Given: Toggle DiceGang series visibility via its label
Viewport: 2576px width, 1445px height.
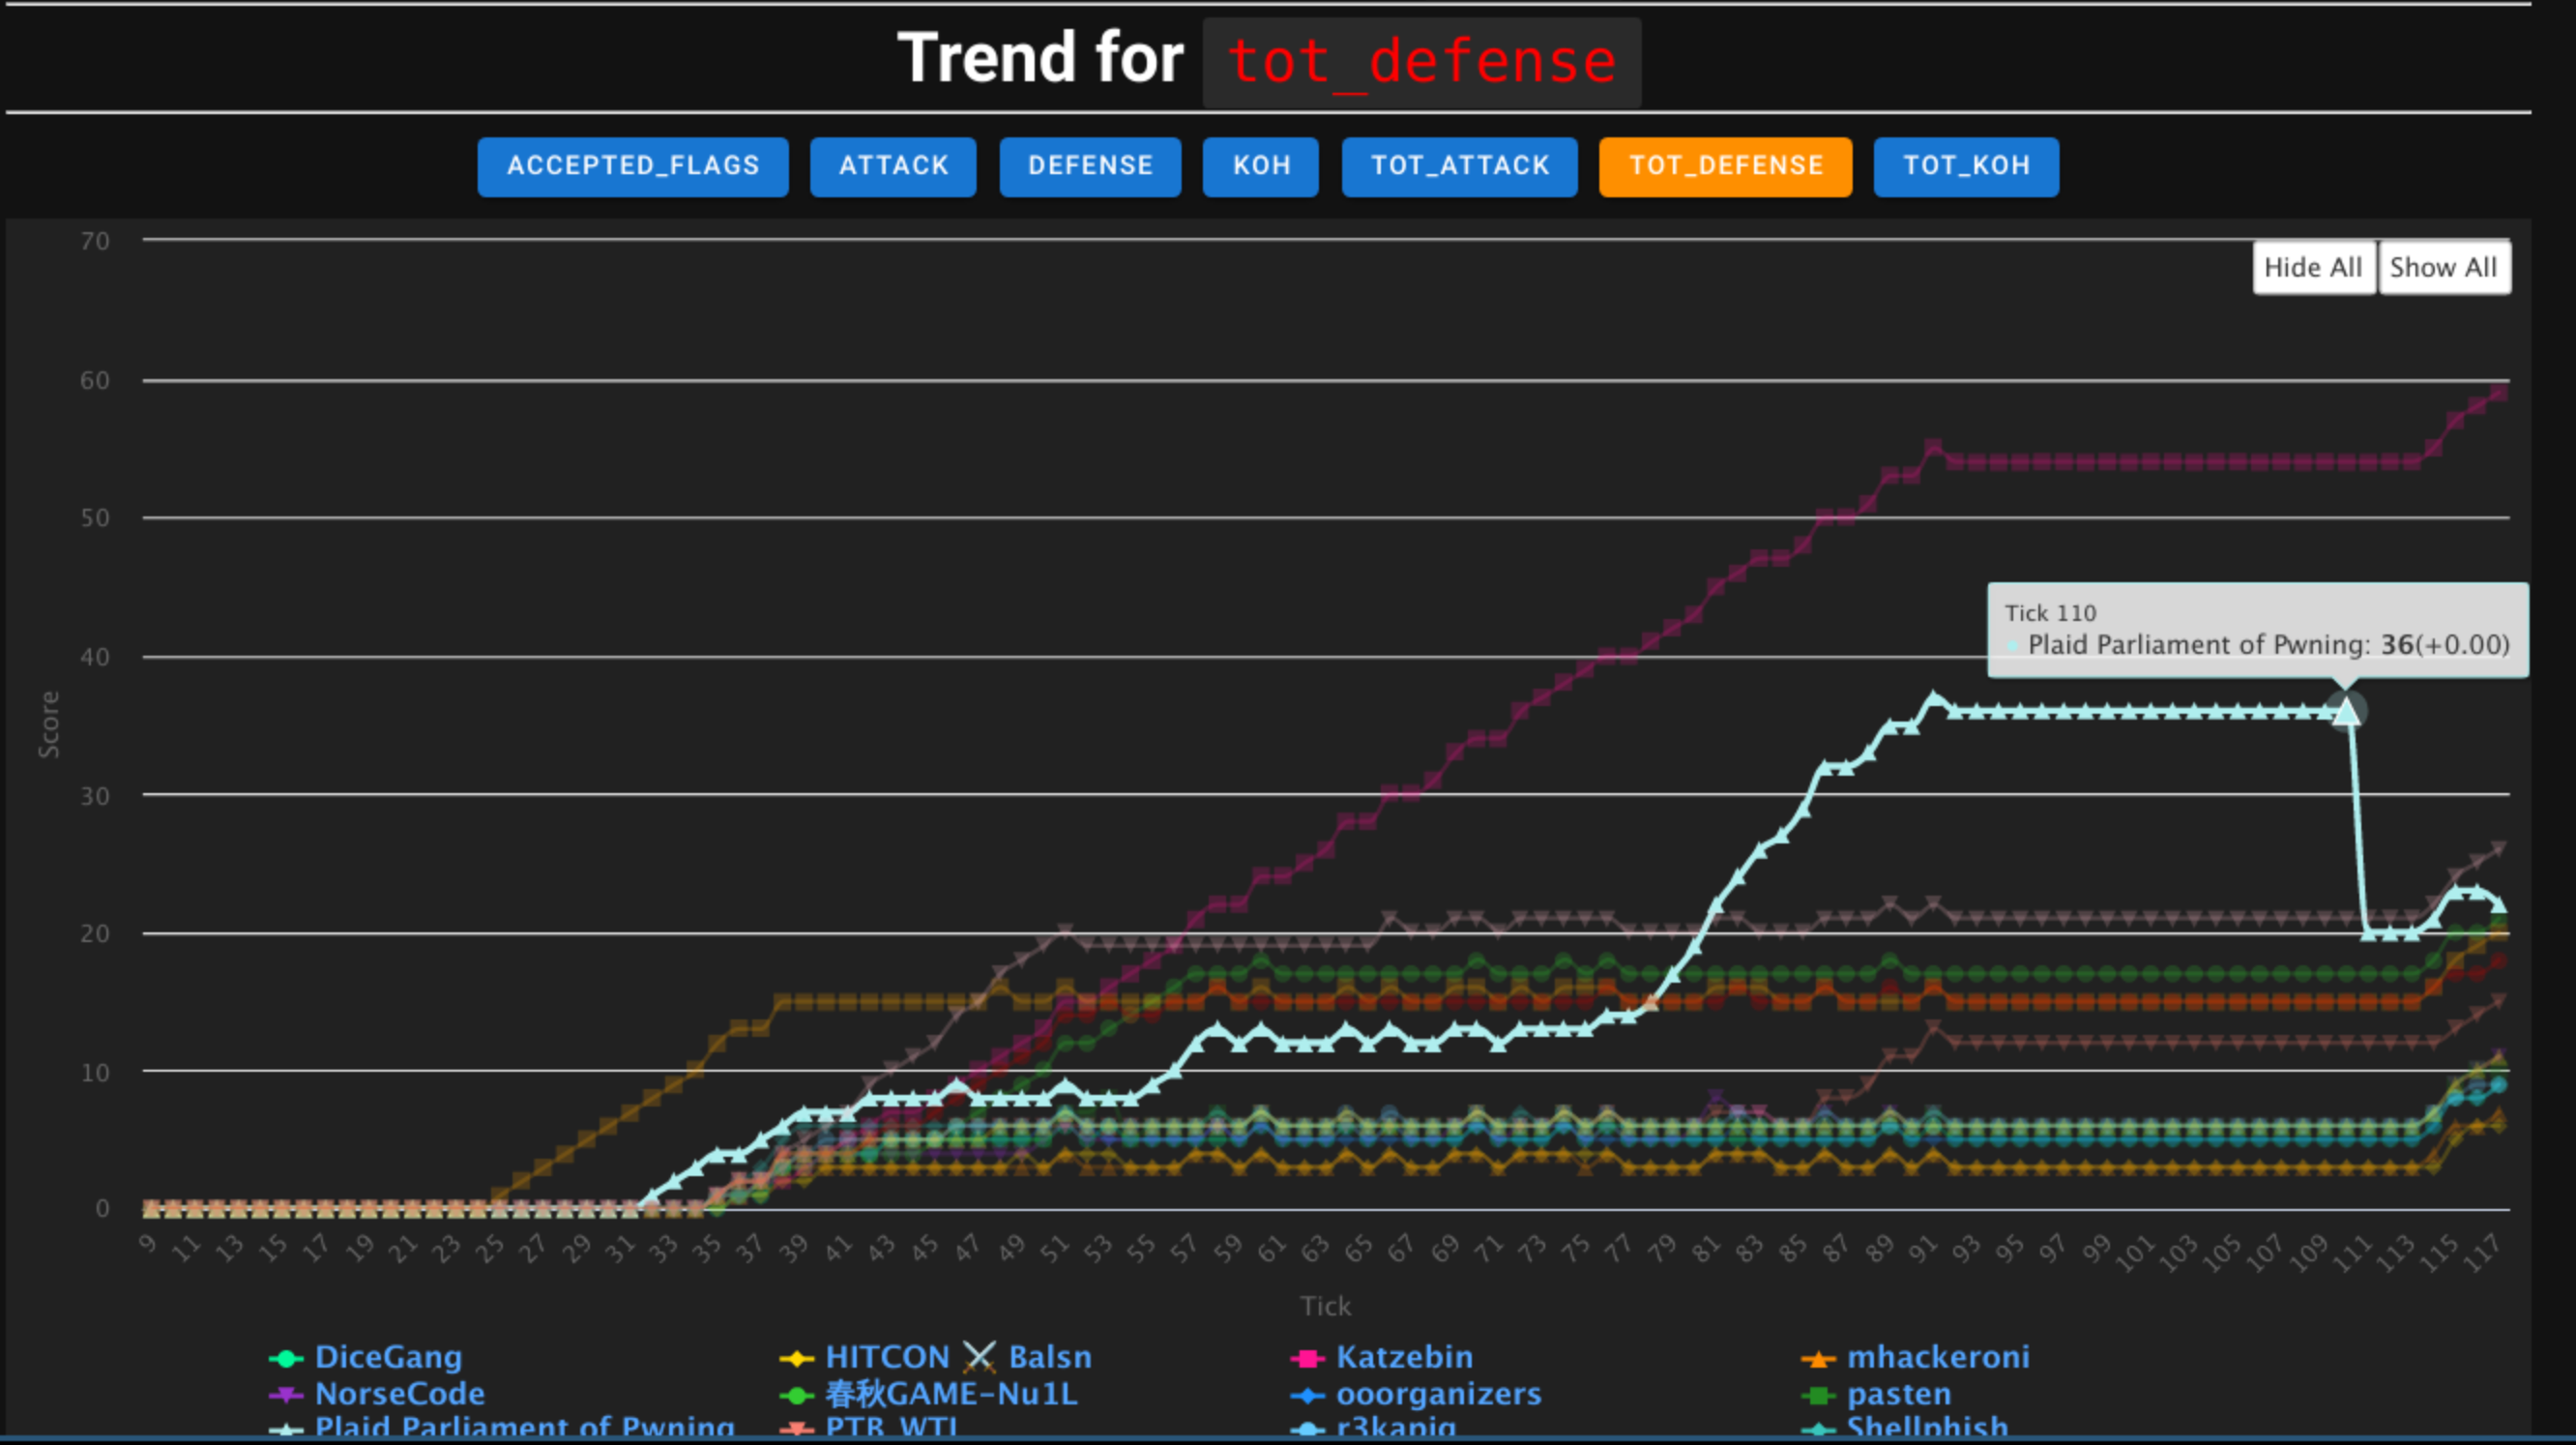Looking at the screenshot, I should click(x=388, y=1357).
